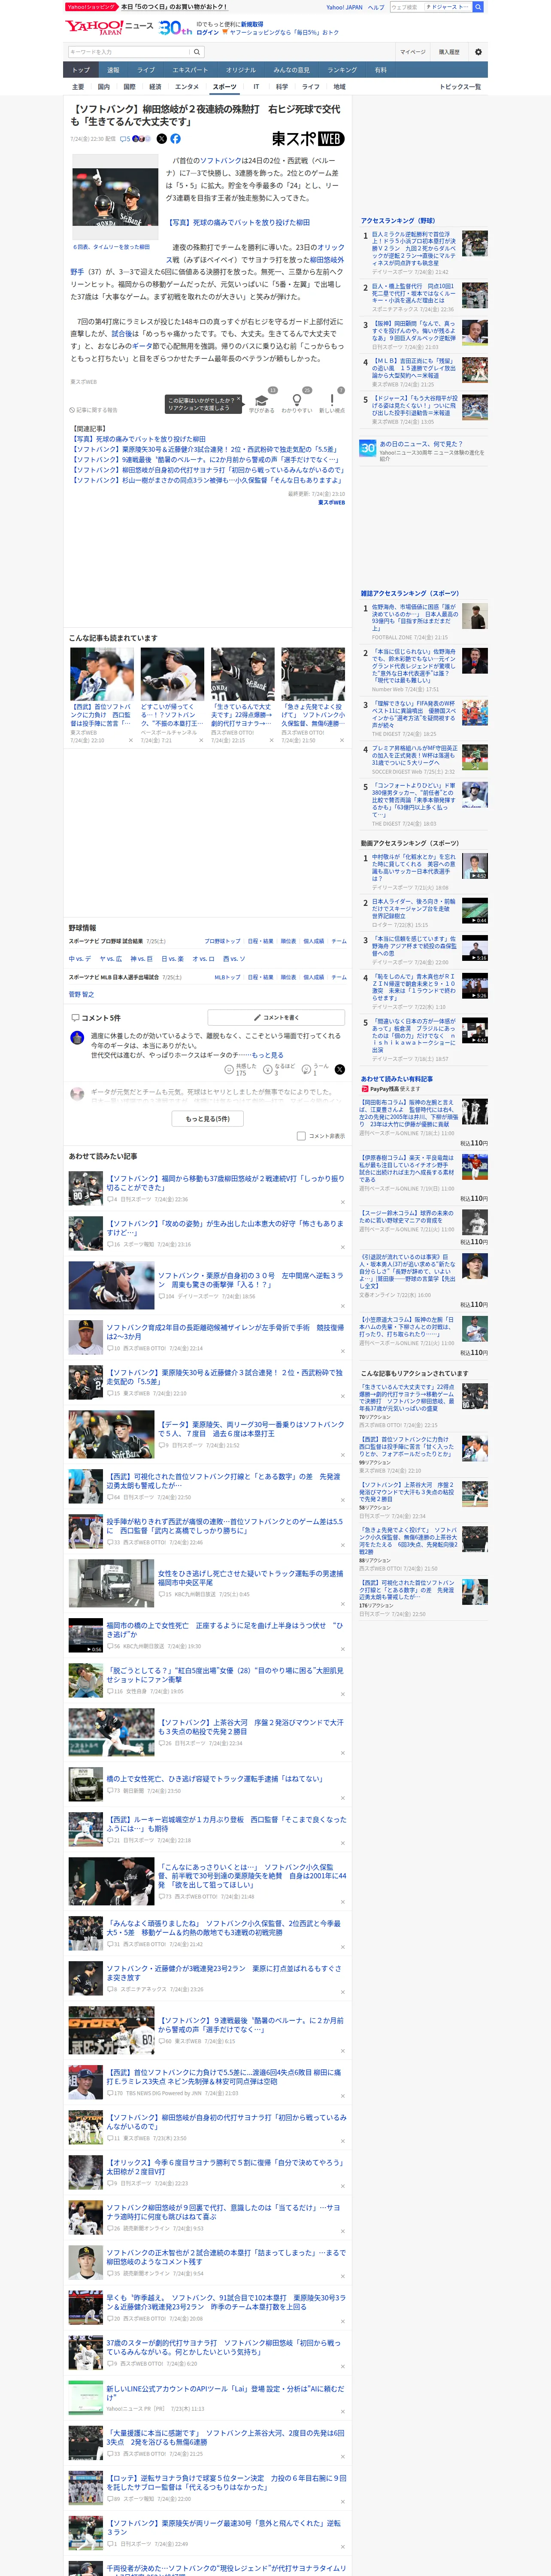Click 記事に関する報告 report link

[93, 410]
